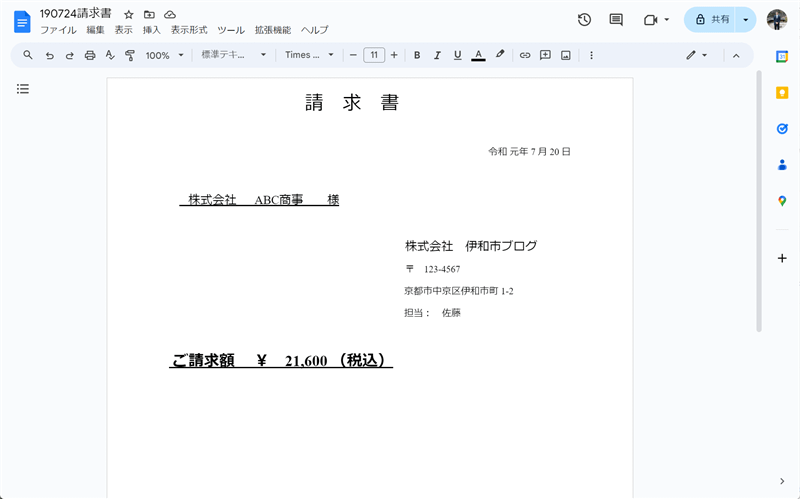Image resolution: width=800 pixels, height=499 pixels.
Task: Toggle italic formatting
Action: click(437, 55)
